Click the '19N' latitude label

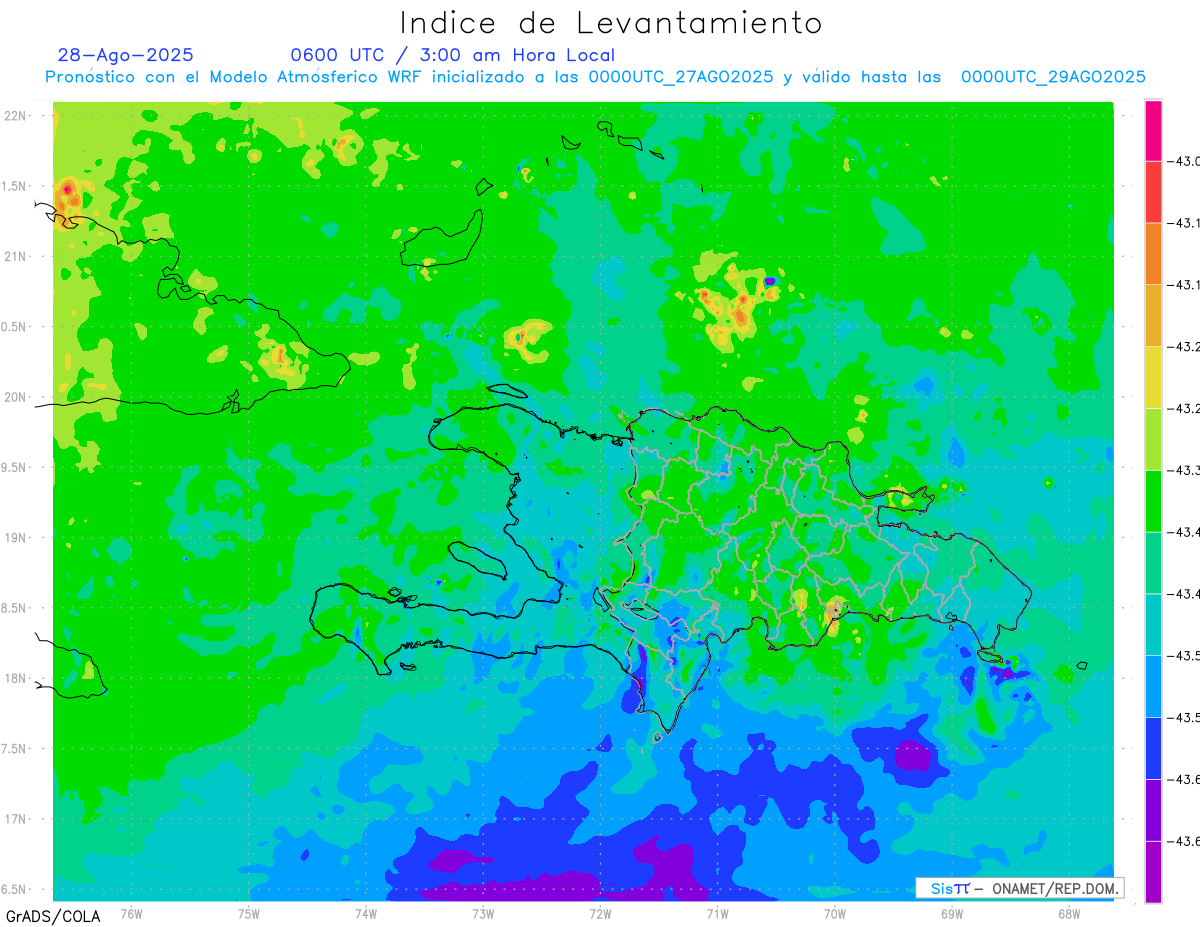[16, 537]
